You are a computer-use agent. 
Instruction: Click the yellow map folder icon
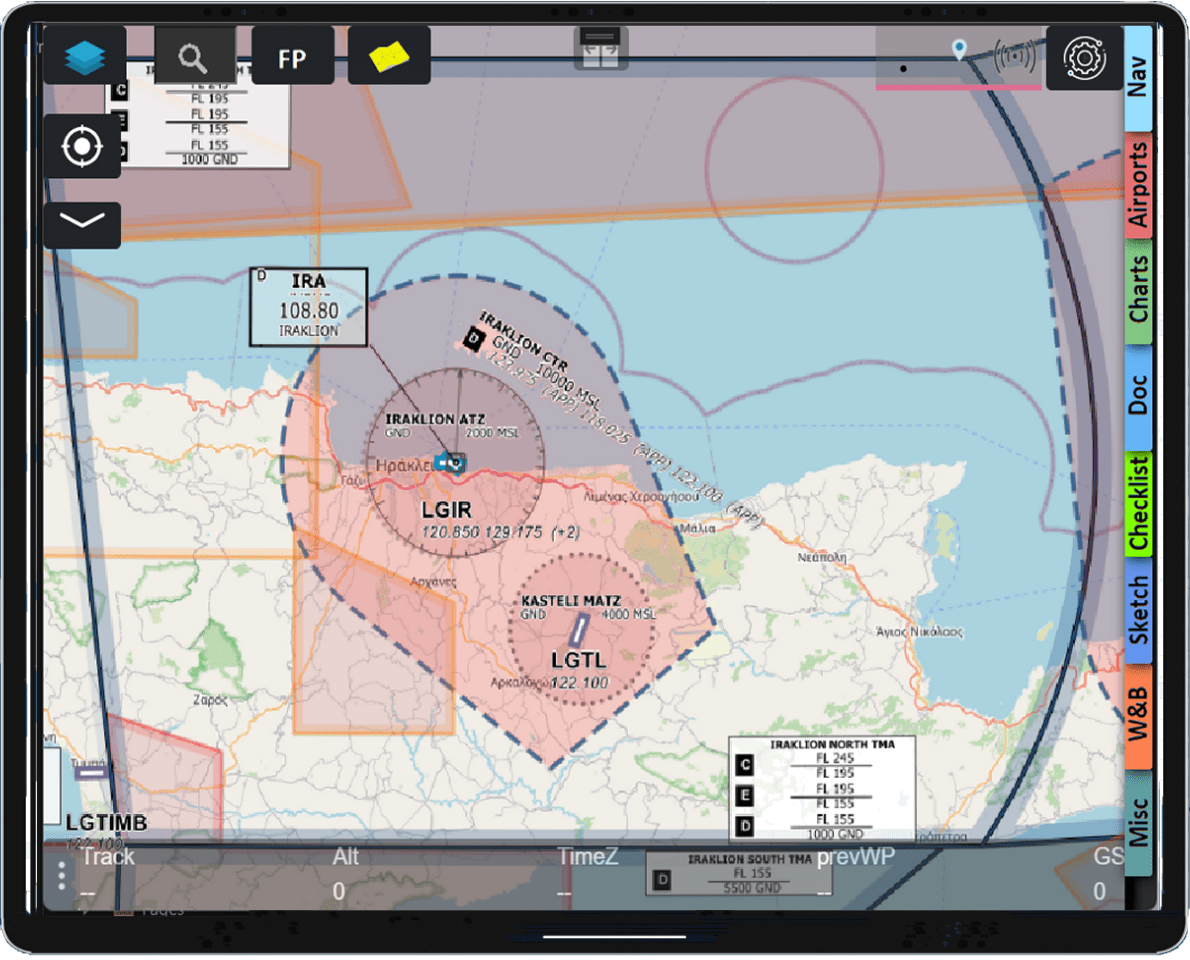[389, 57]
